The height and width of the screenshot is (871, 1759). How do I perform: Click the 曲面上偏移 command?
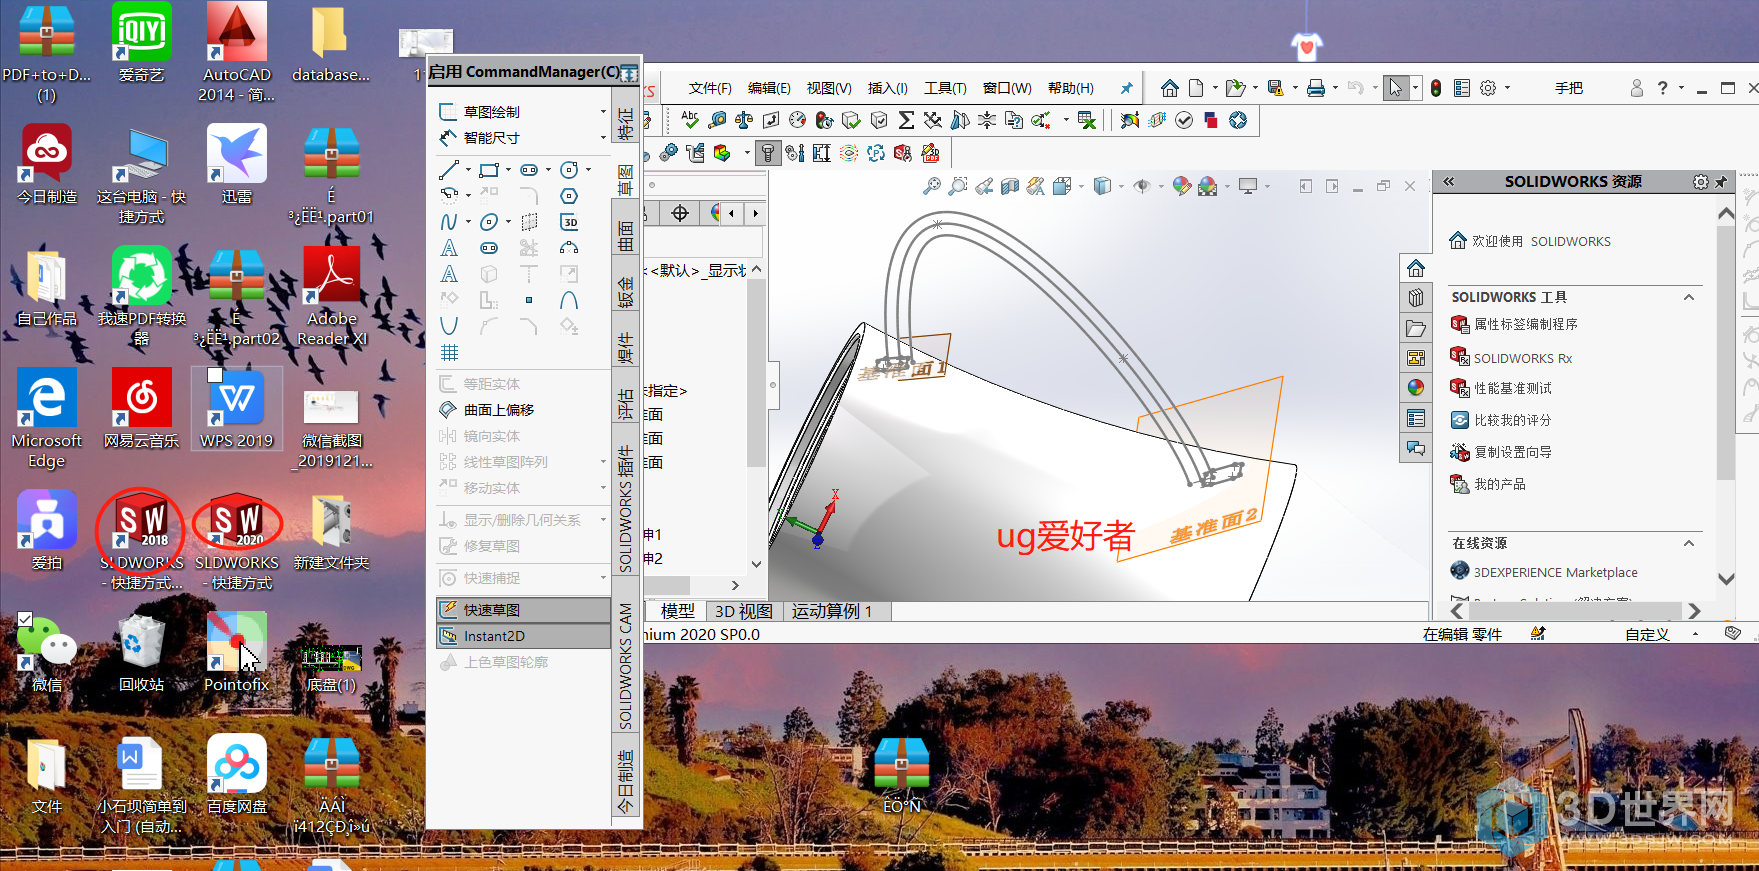498,410
